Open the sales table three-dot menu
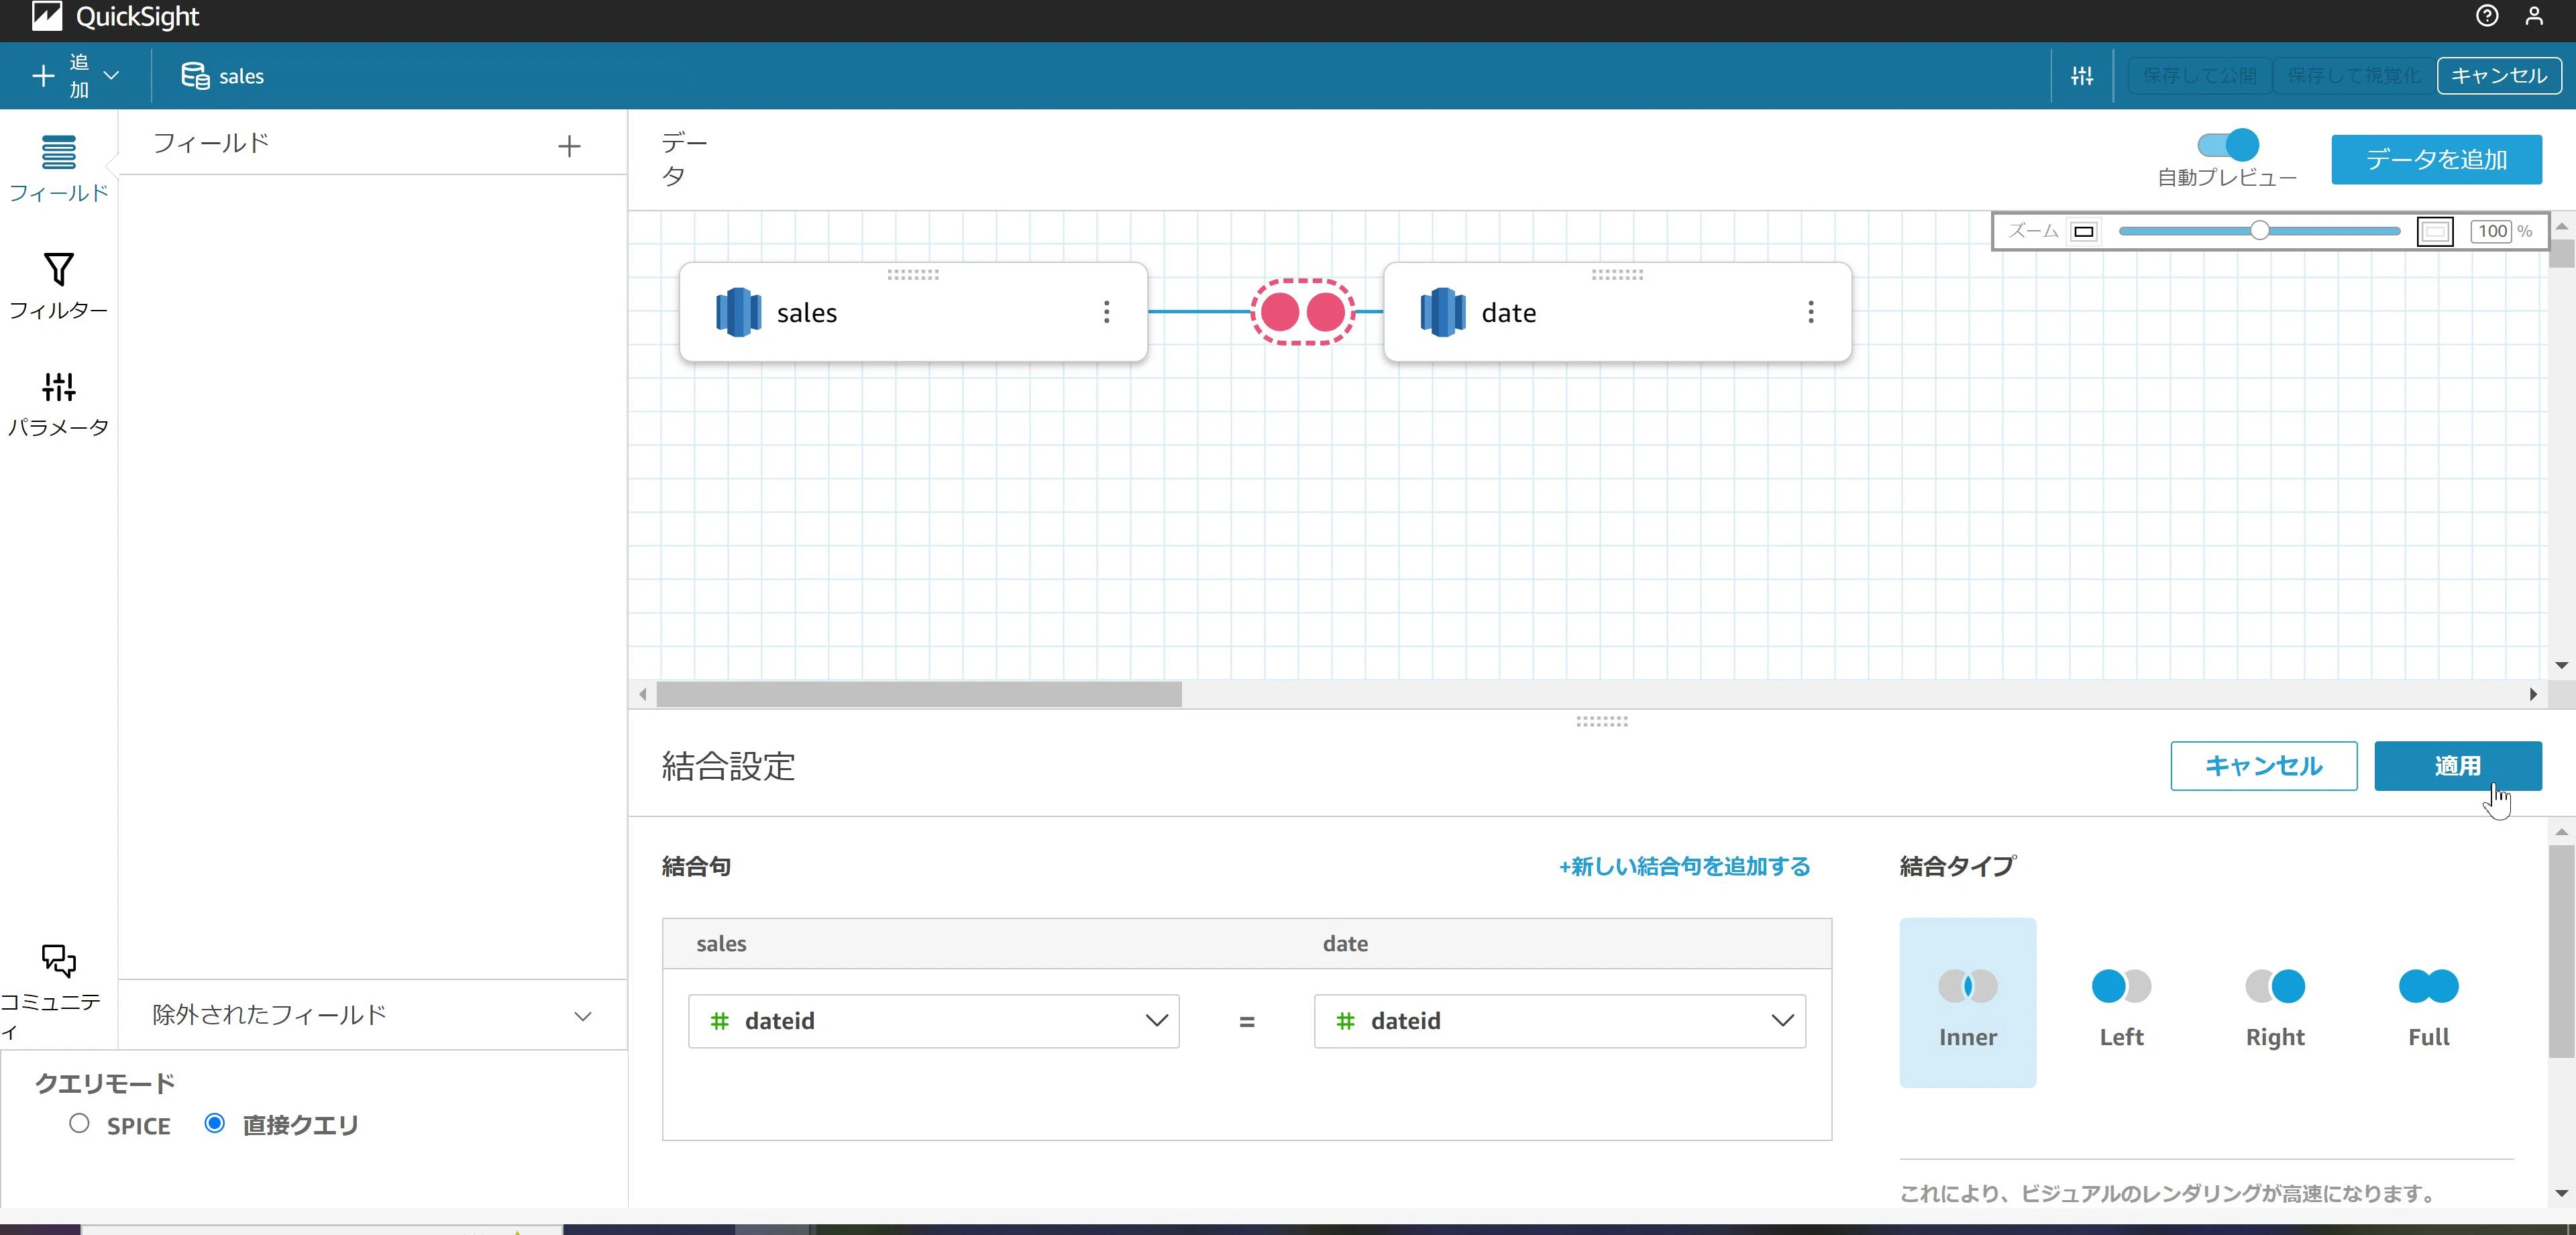The image size is (2576, 1235). click(x=1106, y=312)
